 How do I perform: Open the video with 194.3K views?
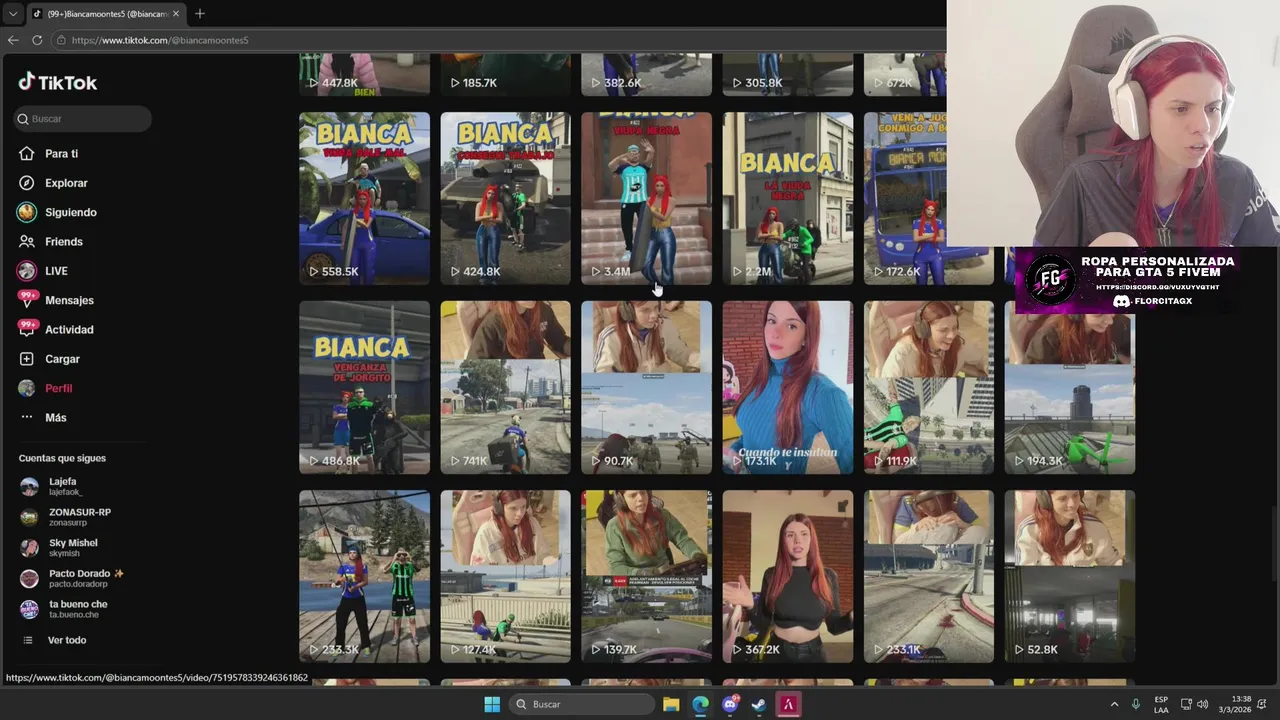pyautogui.click(x=1070, y=387)
